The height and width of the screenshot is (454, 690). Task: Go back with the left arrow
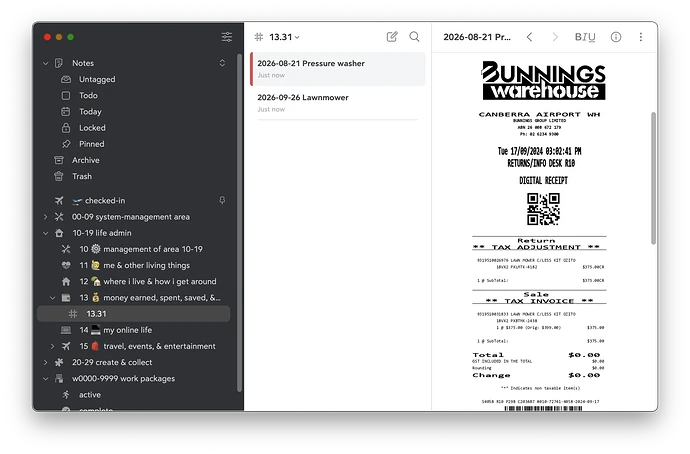click(x=529, y=37)
